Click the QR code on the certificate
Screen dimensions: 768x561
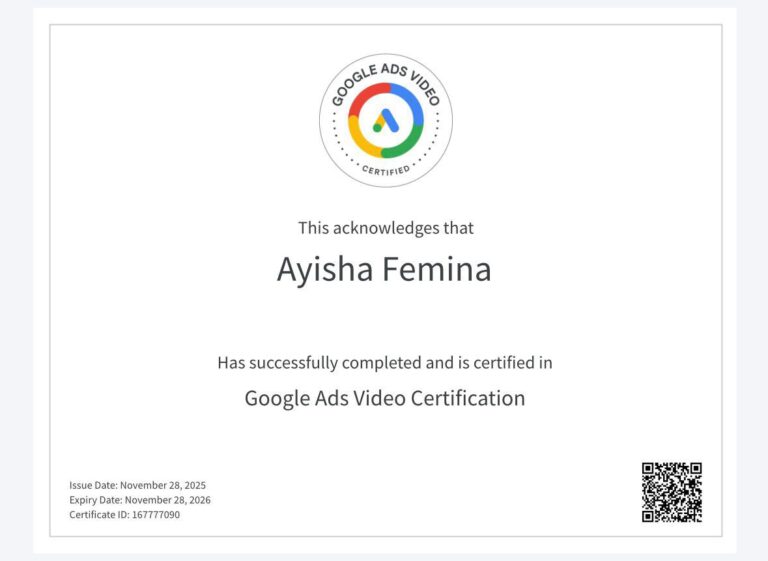(671, 492)
